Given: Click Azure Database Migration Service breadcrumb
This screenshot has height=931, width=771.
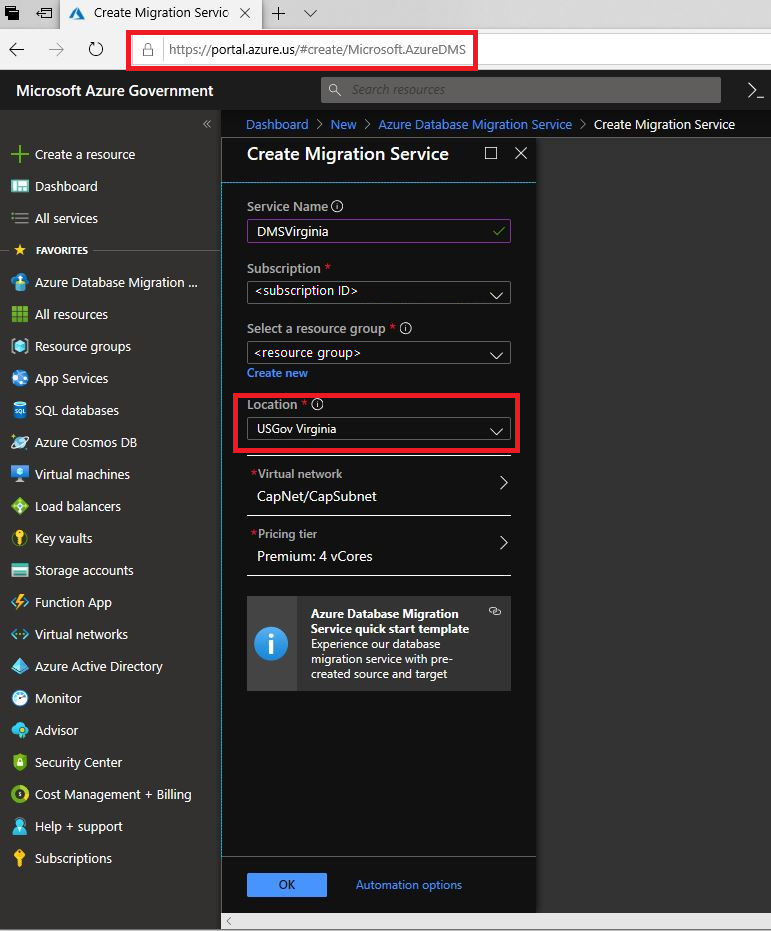Looking at the screenshot, I should tap(475, 125).
